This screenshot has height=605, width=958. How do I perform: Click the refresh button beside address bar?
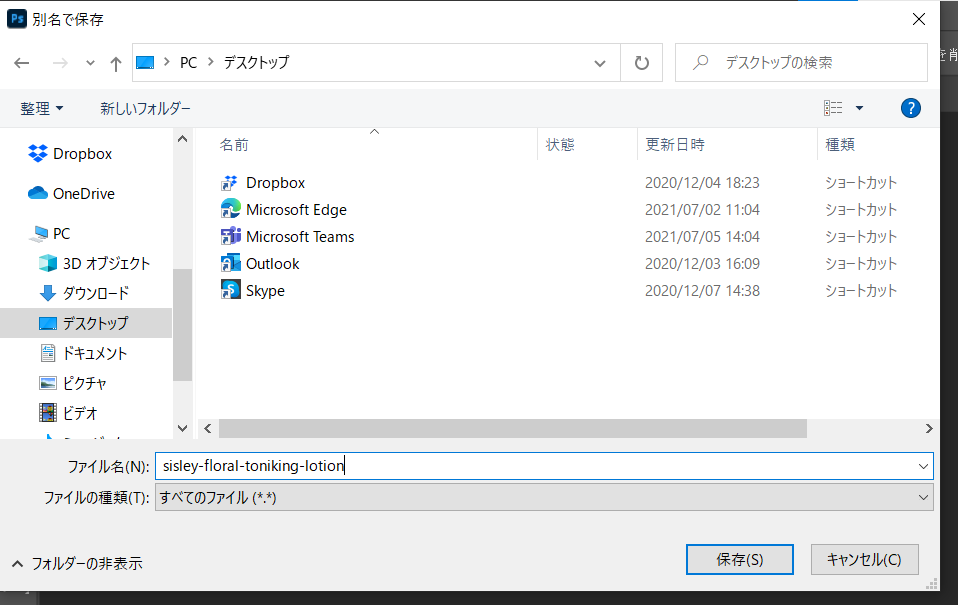641,63
